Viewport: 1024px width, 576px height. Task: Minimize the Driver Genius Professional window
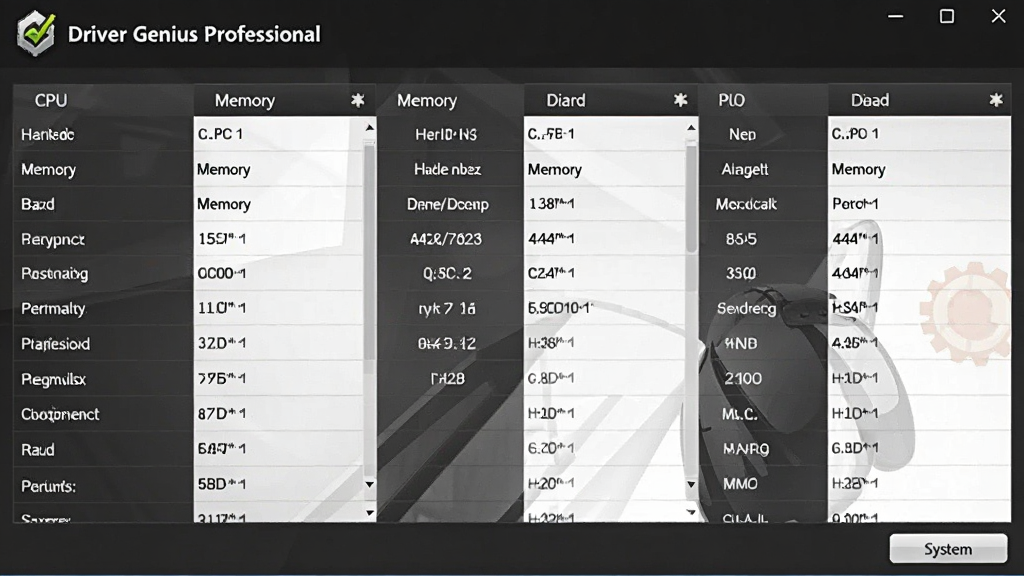coord(895,16)
